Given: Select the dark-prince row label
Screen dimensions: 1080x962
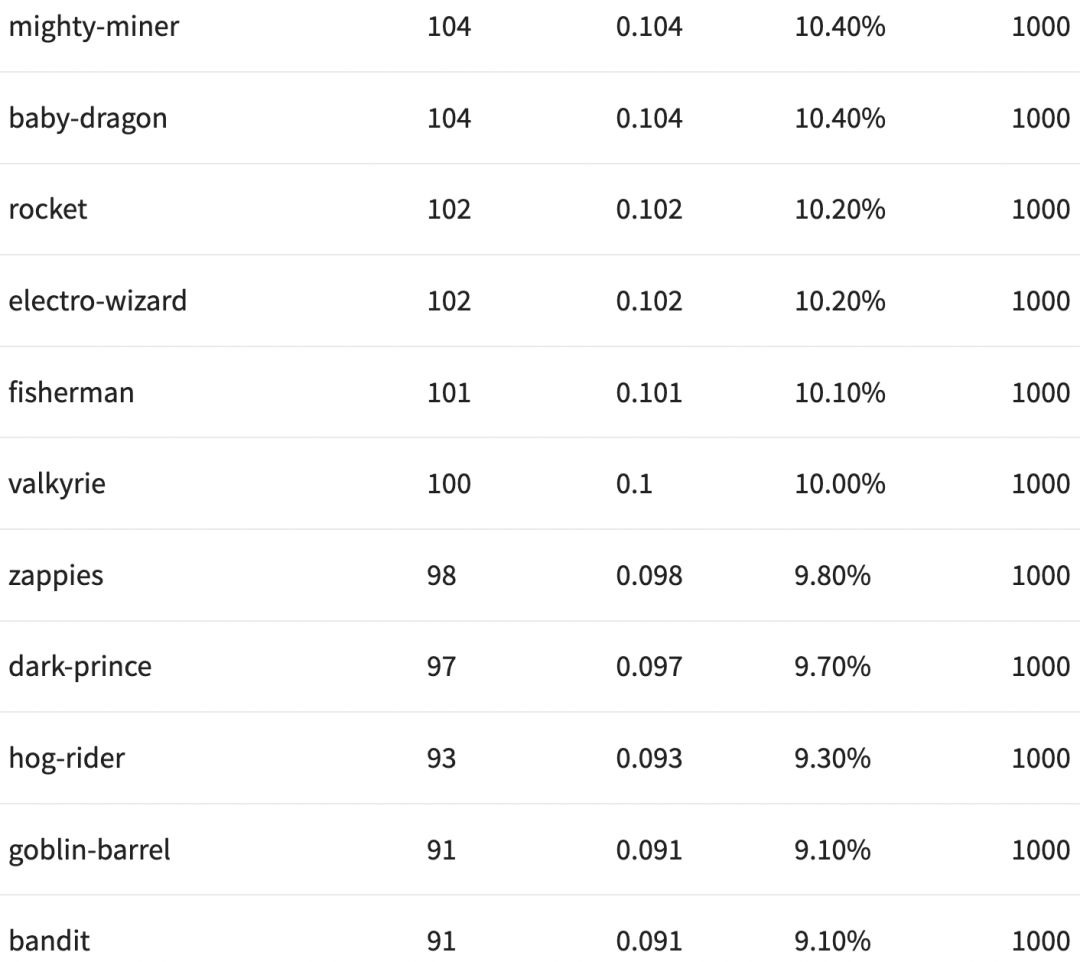Looking at the screenshot, I should (80, 667).
